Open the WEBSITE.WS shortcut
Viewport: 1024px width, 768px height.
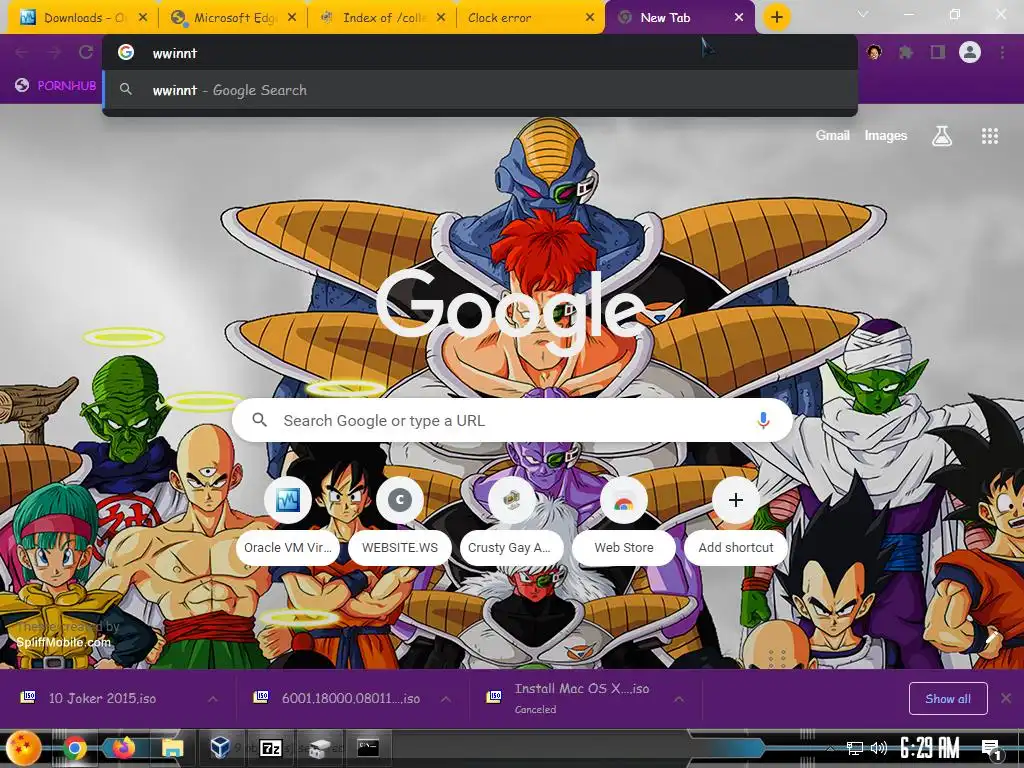point(400,519)
